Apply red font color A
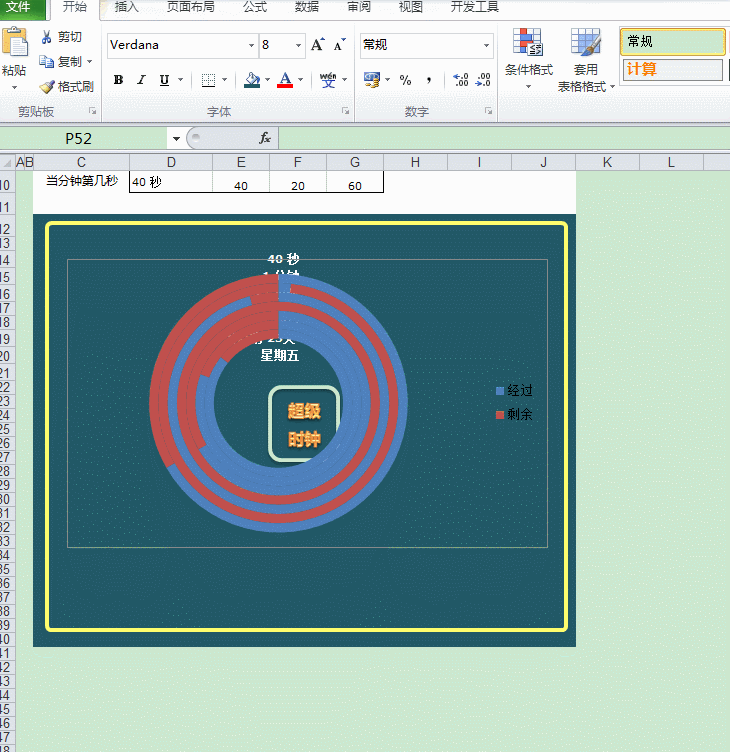The height and width of the screenshot is (752, 730). 285,80
